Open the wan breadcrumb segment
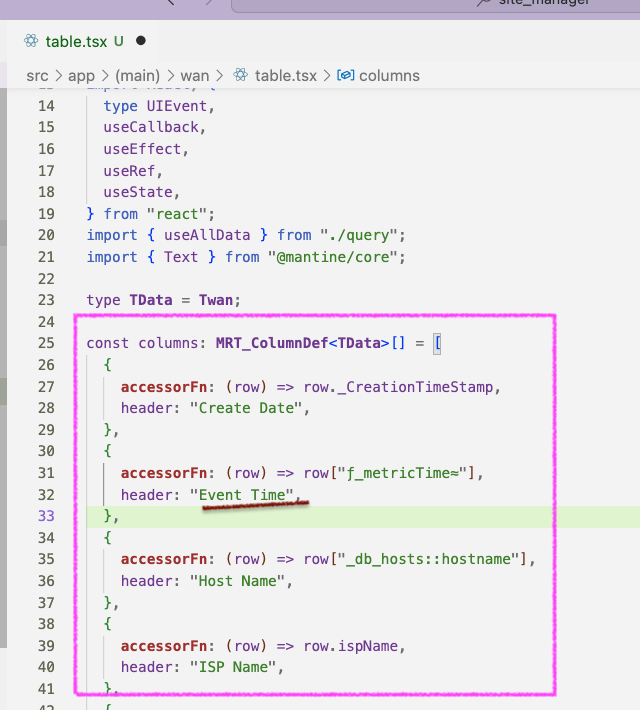640x710 pixels. [195, 76]
